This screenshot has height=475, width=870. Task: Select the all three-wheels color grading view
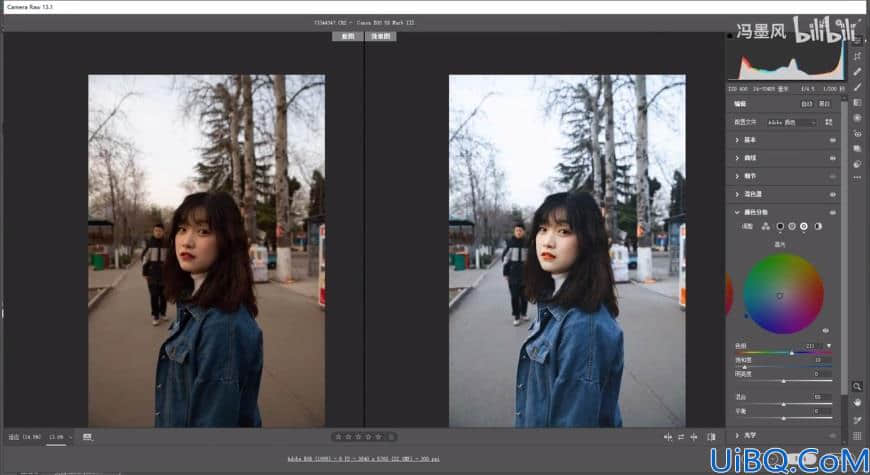(x=766, y=226)
